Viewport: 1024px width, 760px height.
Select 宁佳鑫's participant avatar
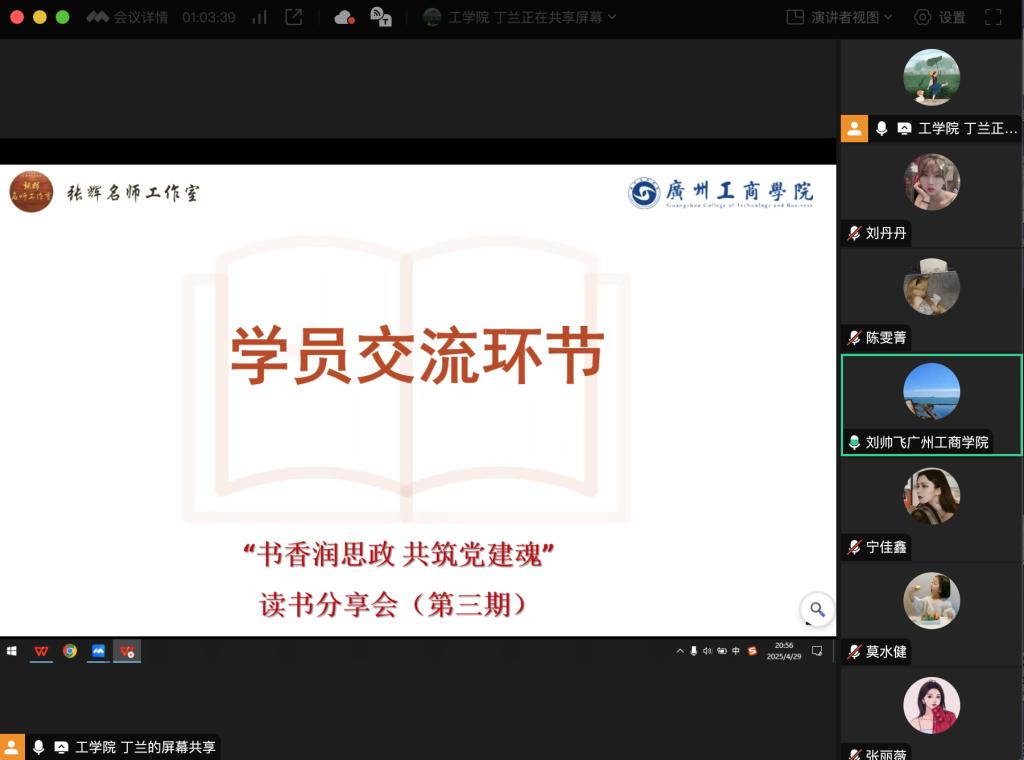coord(931,496)
